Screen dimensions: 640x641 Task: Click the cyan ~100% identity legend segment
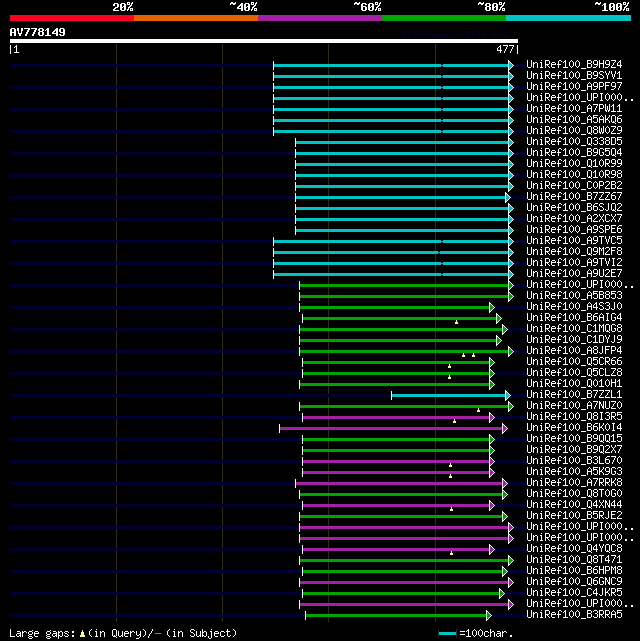[568, 18]
